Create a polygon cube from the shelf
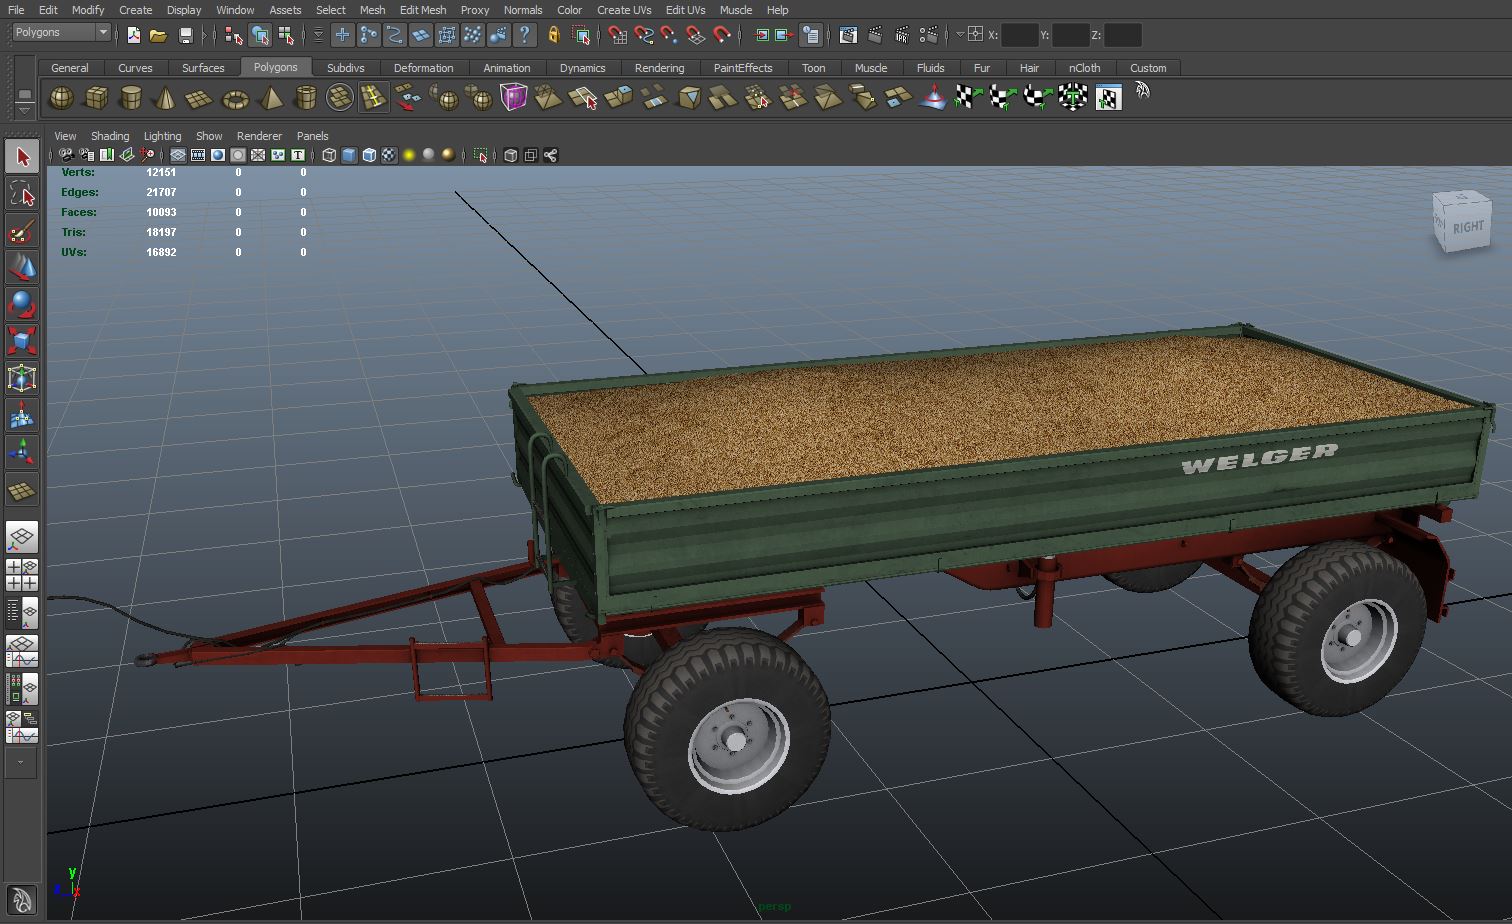The width and height of the screenshot is (1512, 924). (96, 98)
